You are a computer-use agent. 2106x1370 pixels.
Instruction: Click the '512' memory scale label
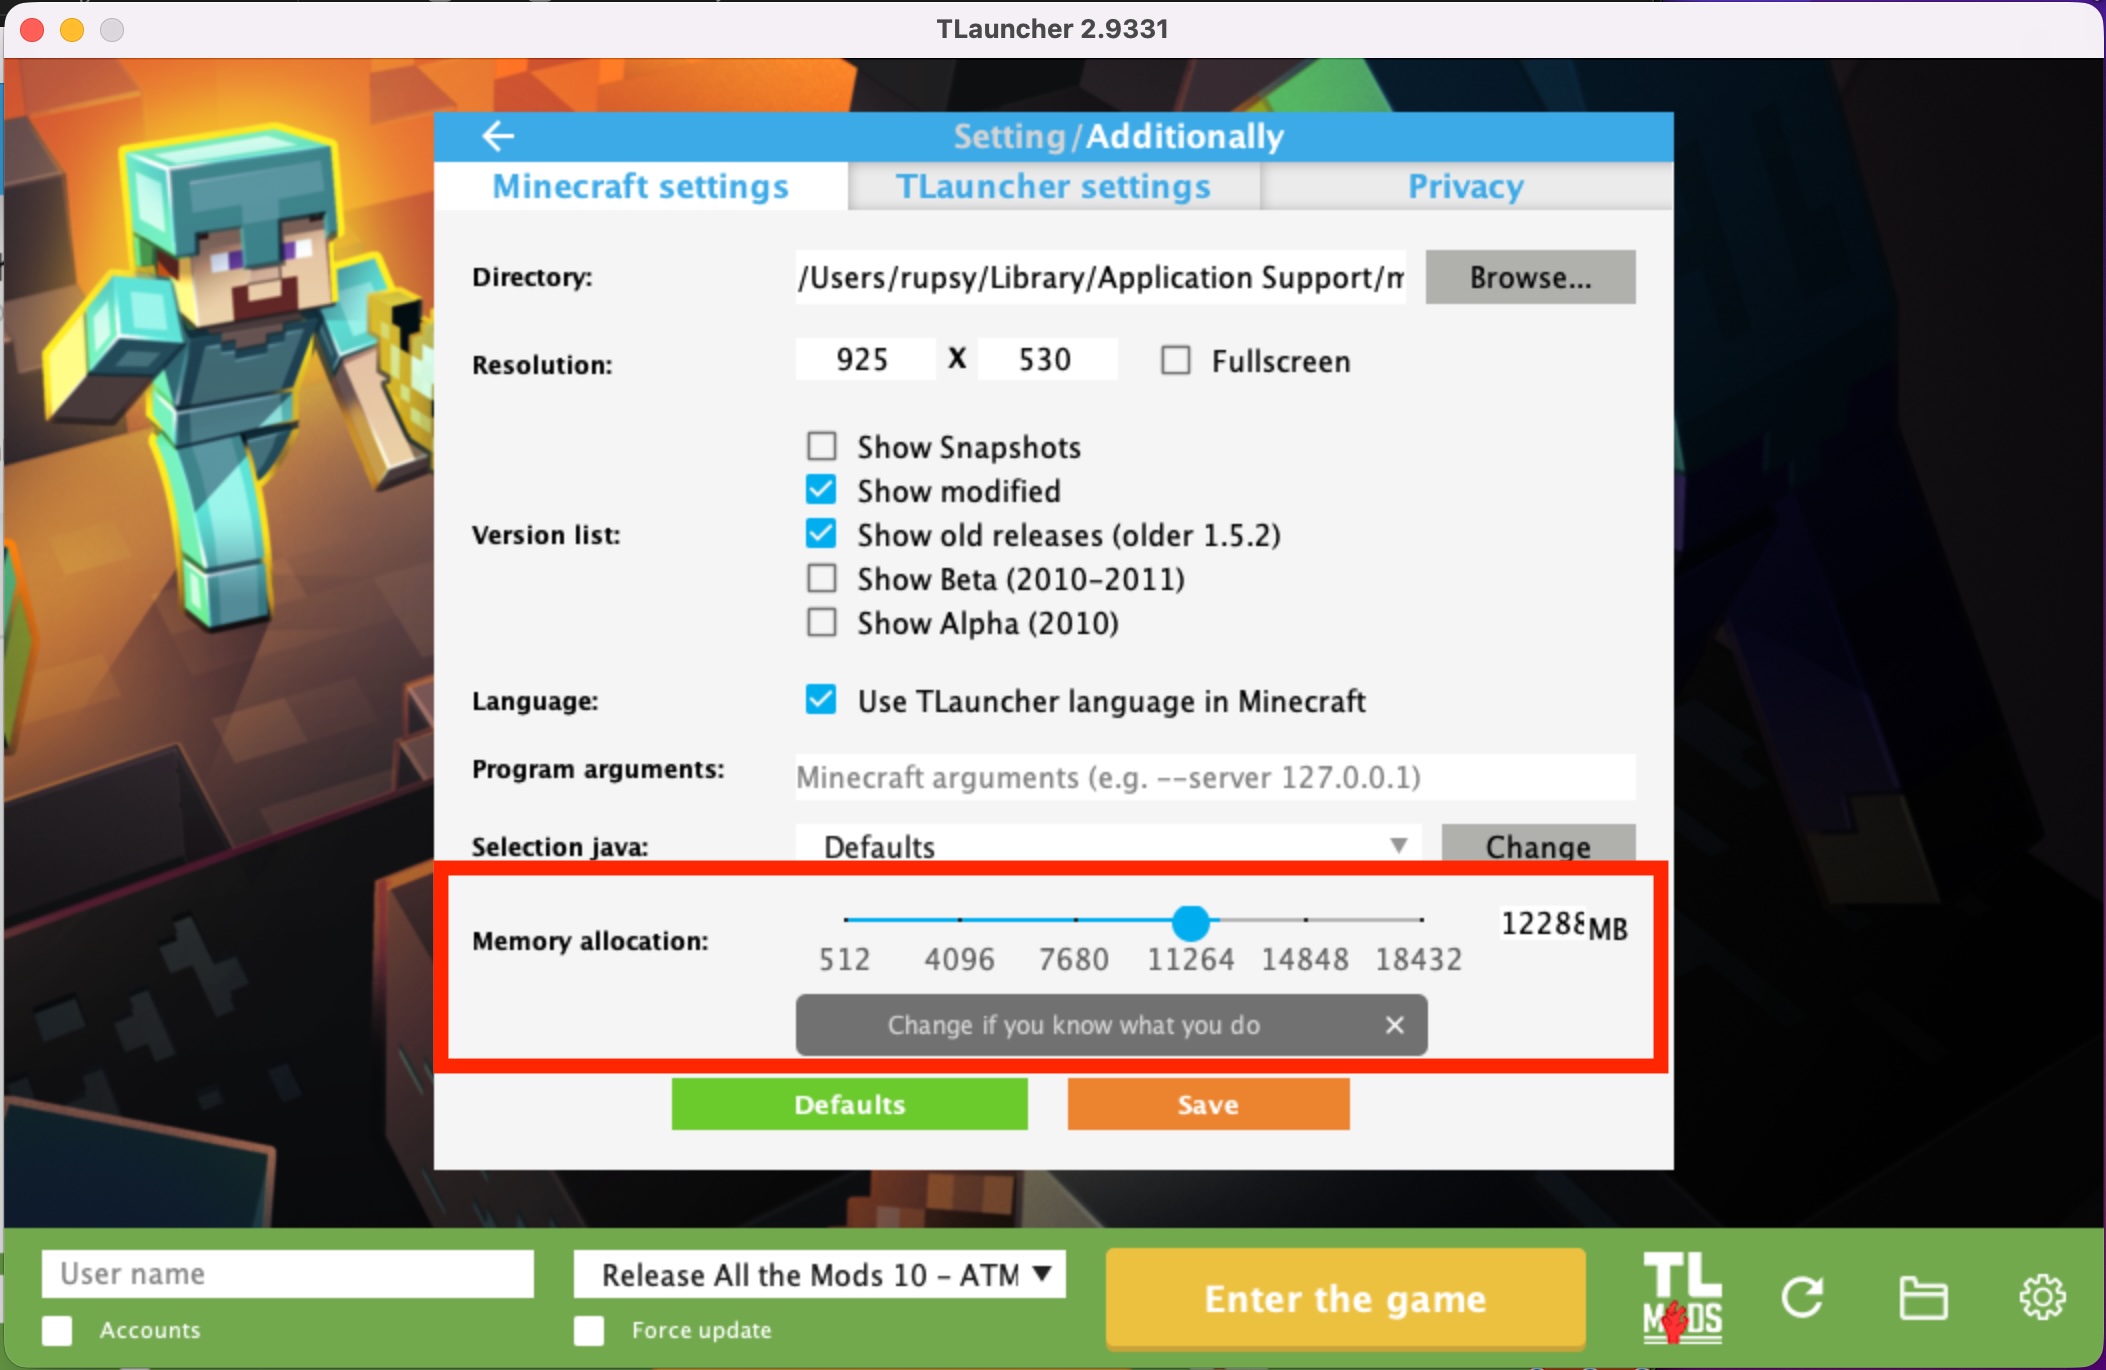(x=845, y=959)
